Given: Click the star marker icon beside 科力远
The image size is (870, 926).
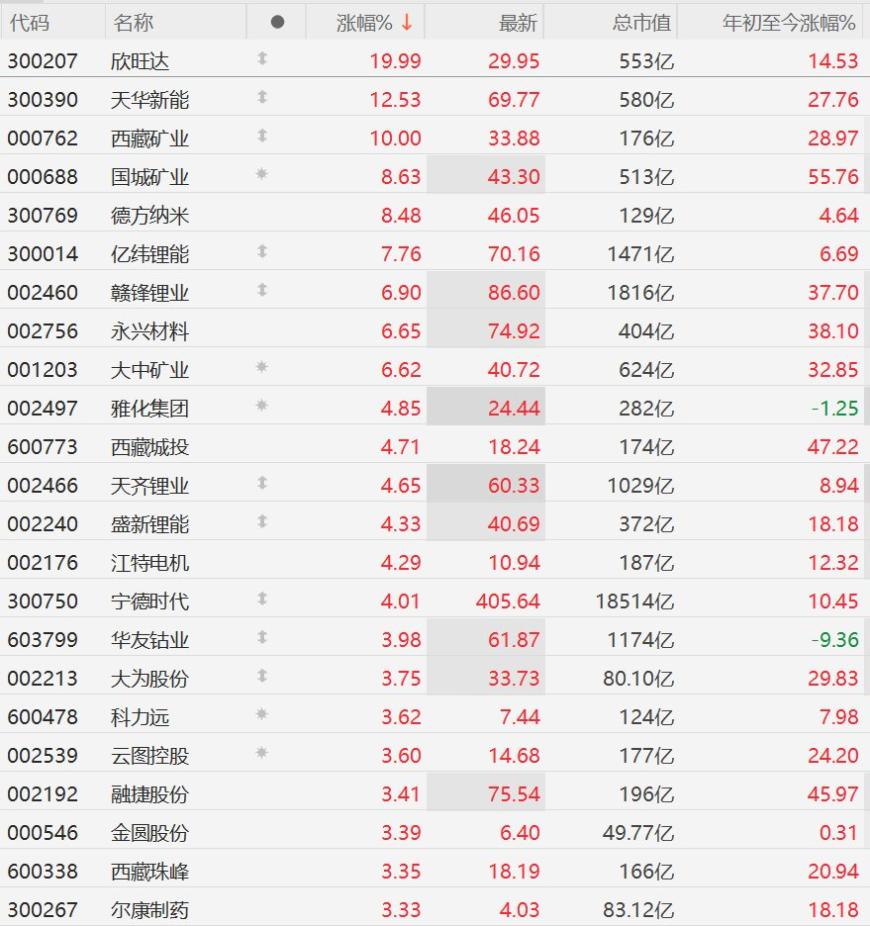Looking at the screenshot, I should tap(262, 715).
